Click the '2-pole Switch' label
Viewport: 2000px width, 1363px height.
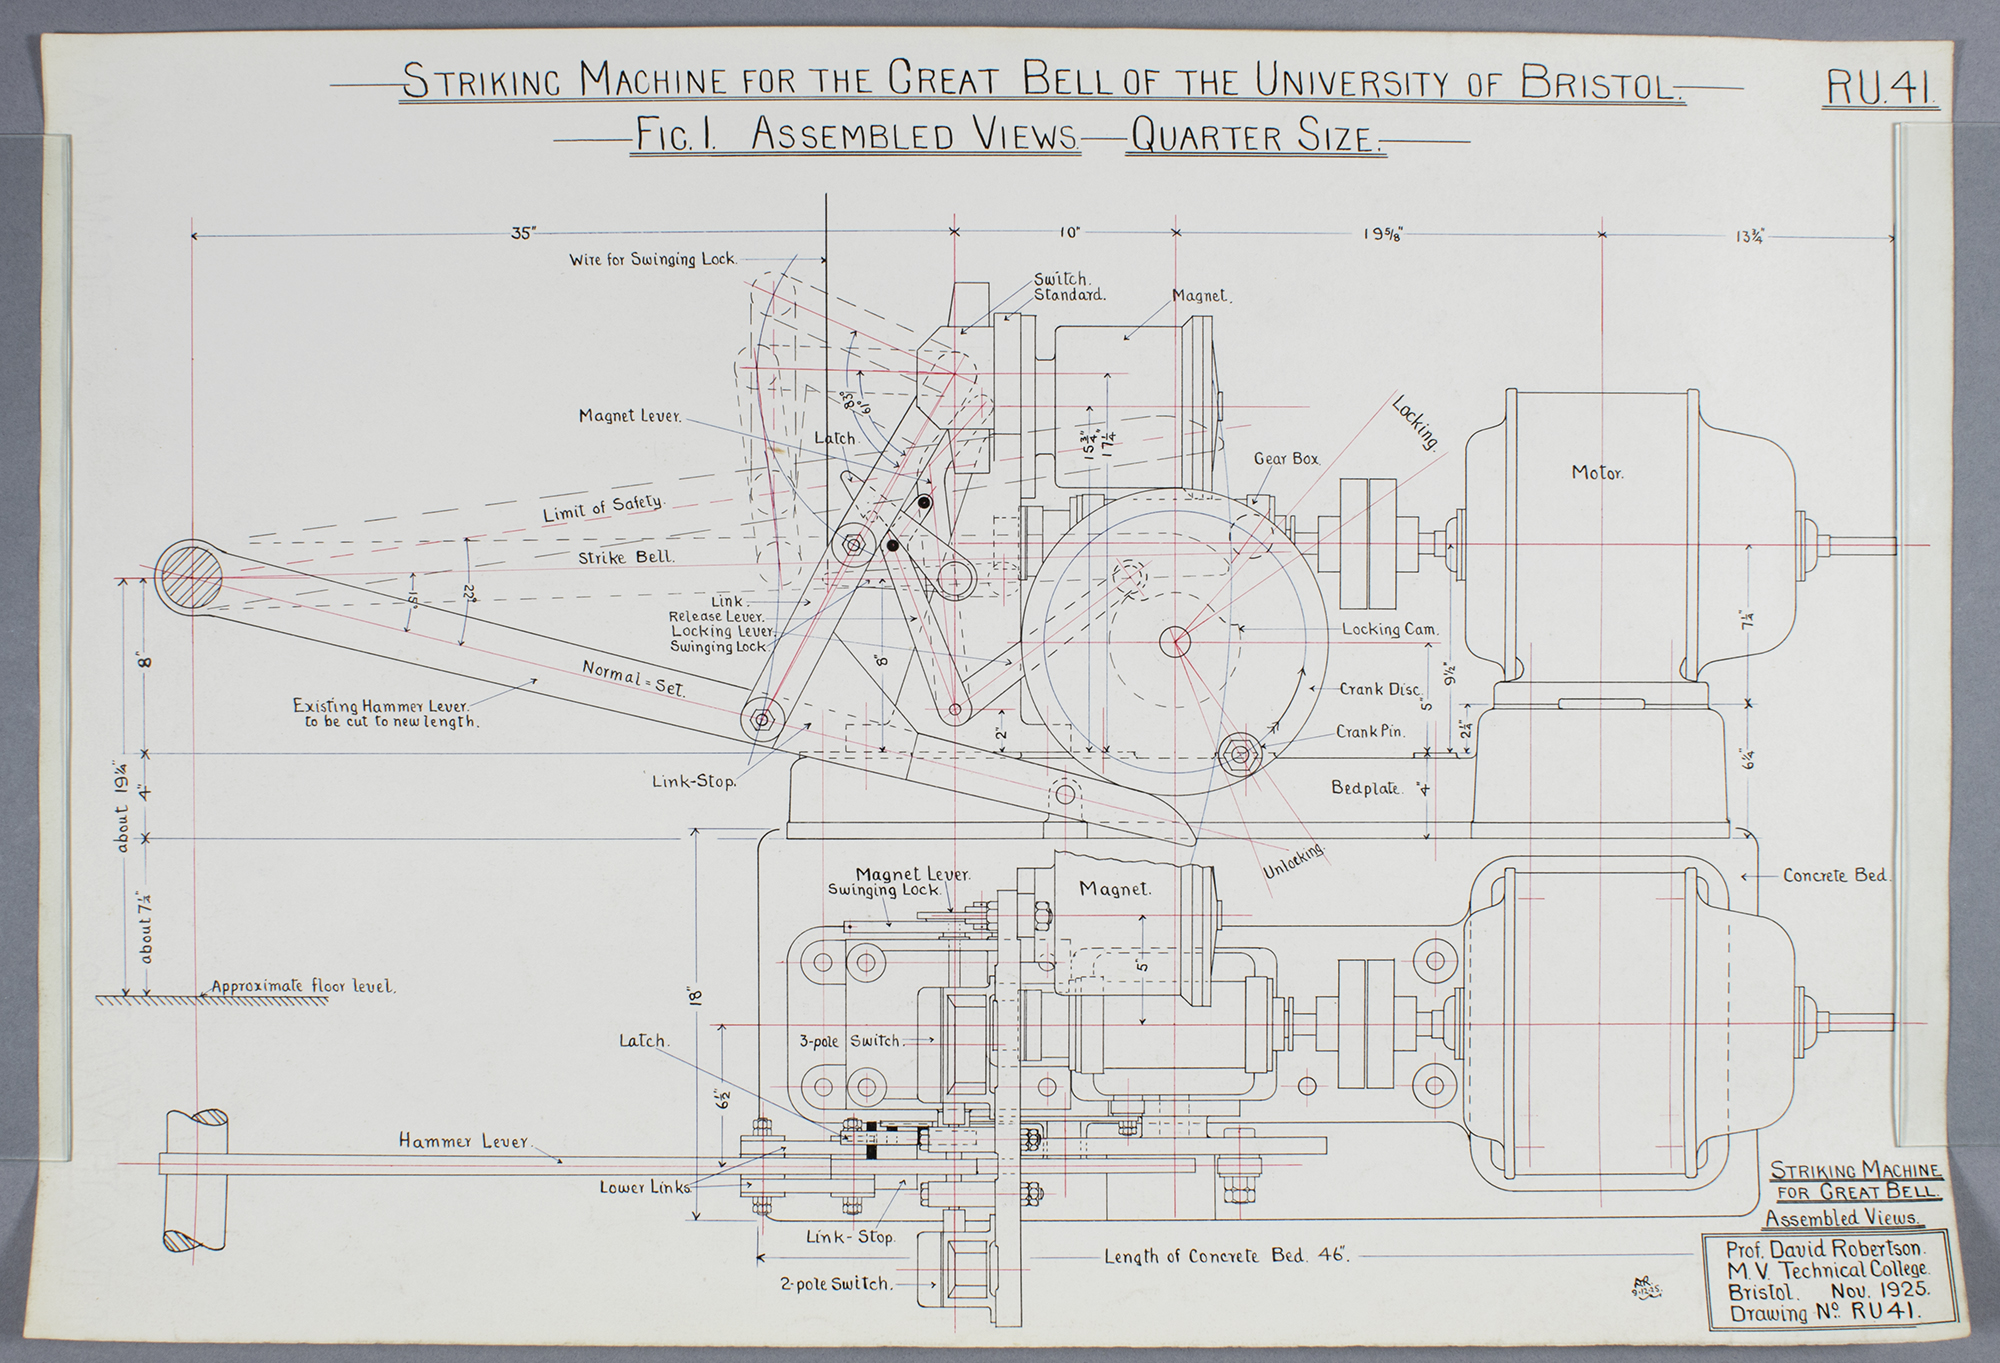click(834, 1284)
